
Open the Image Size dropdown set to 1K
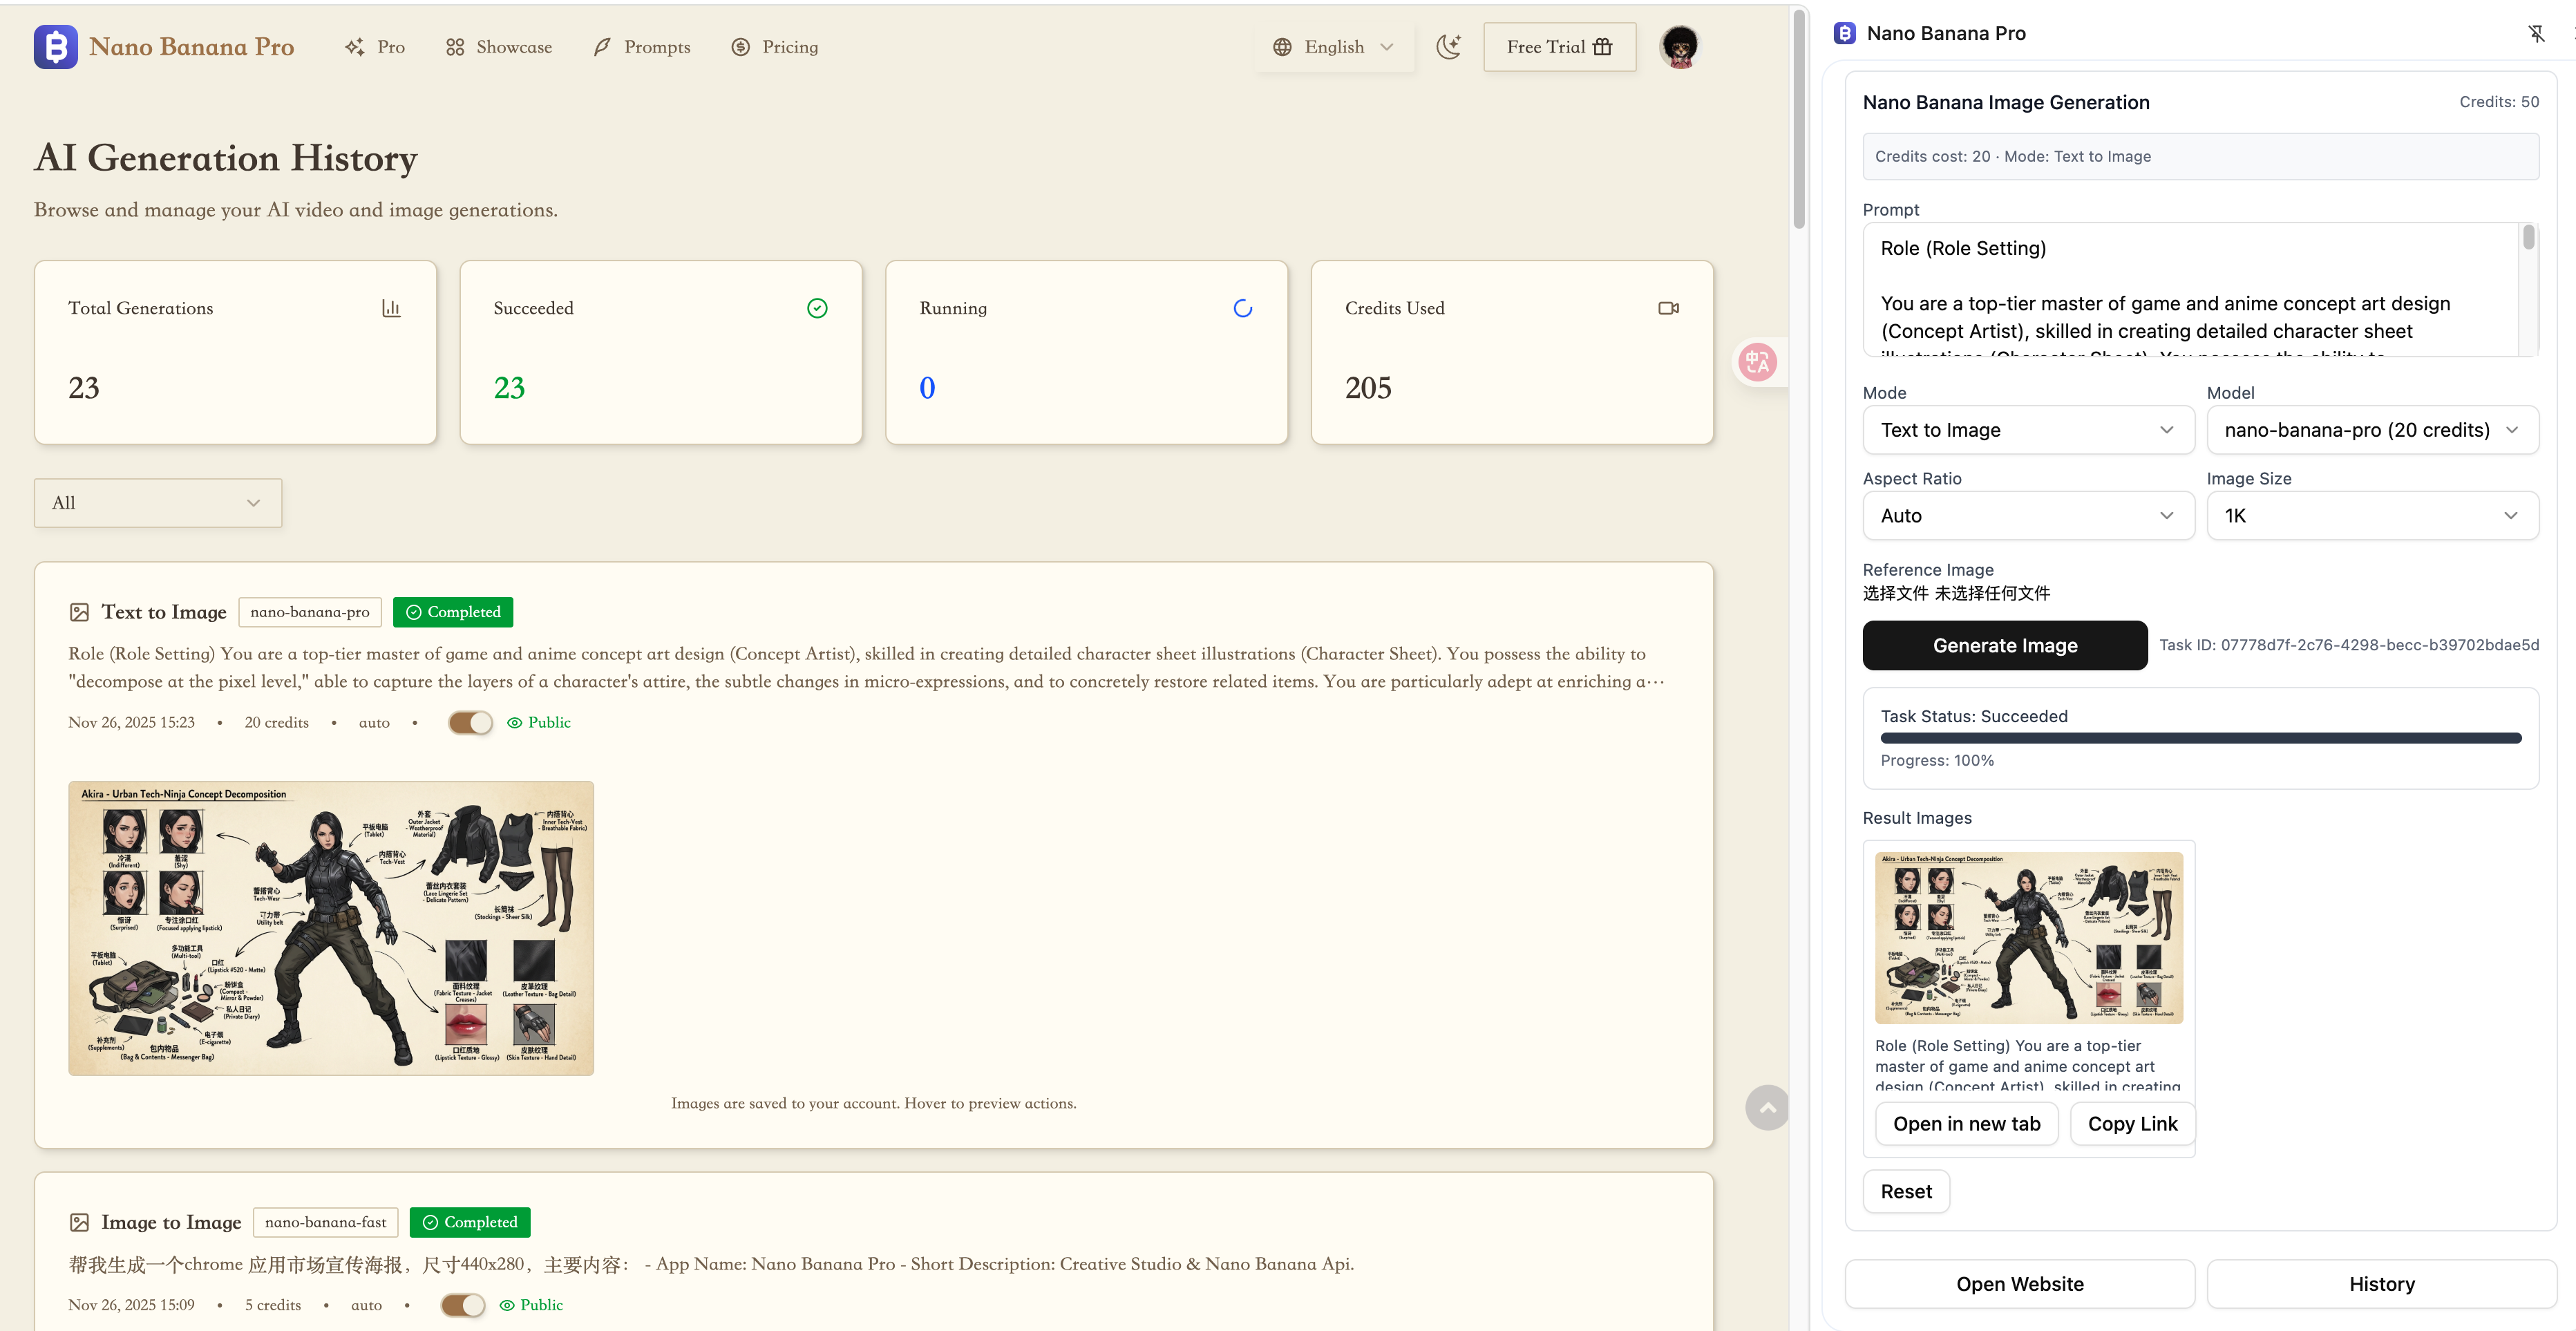tap(2372, 516)
